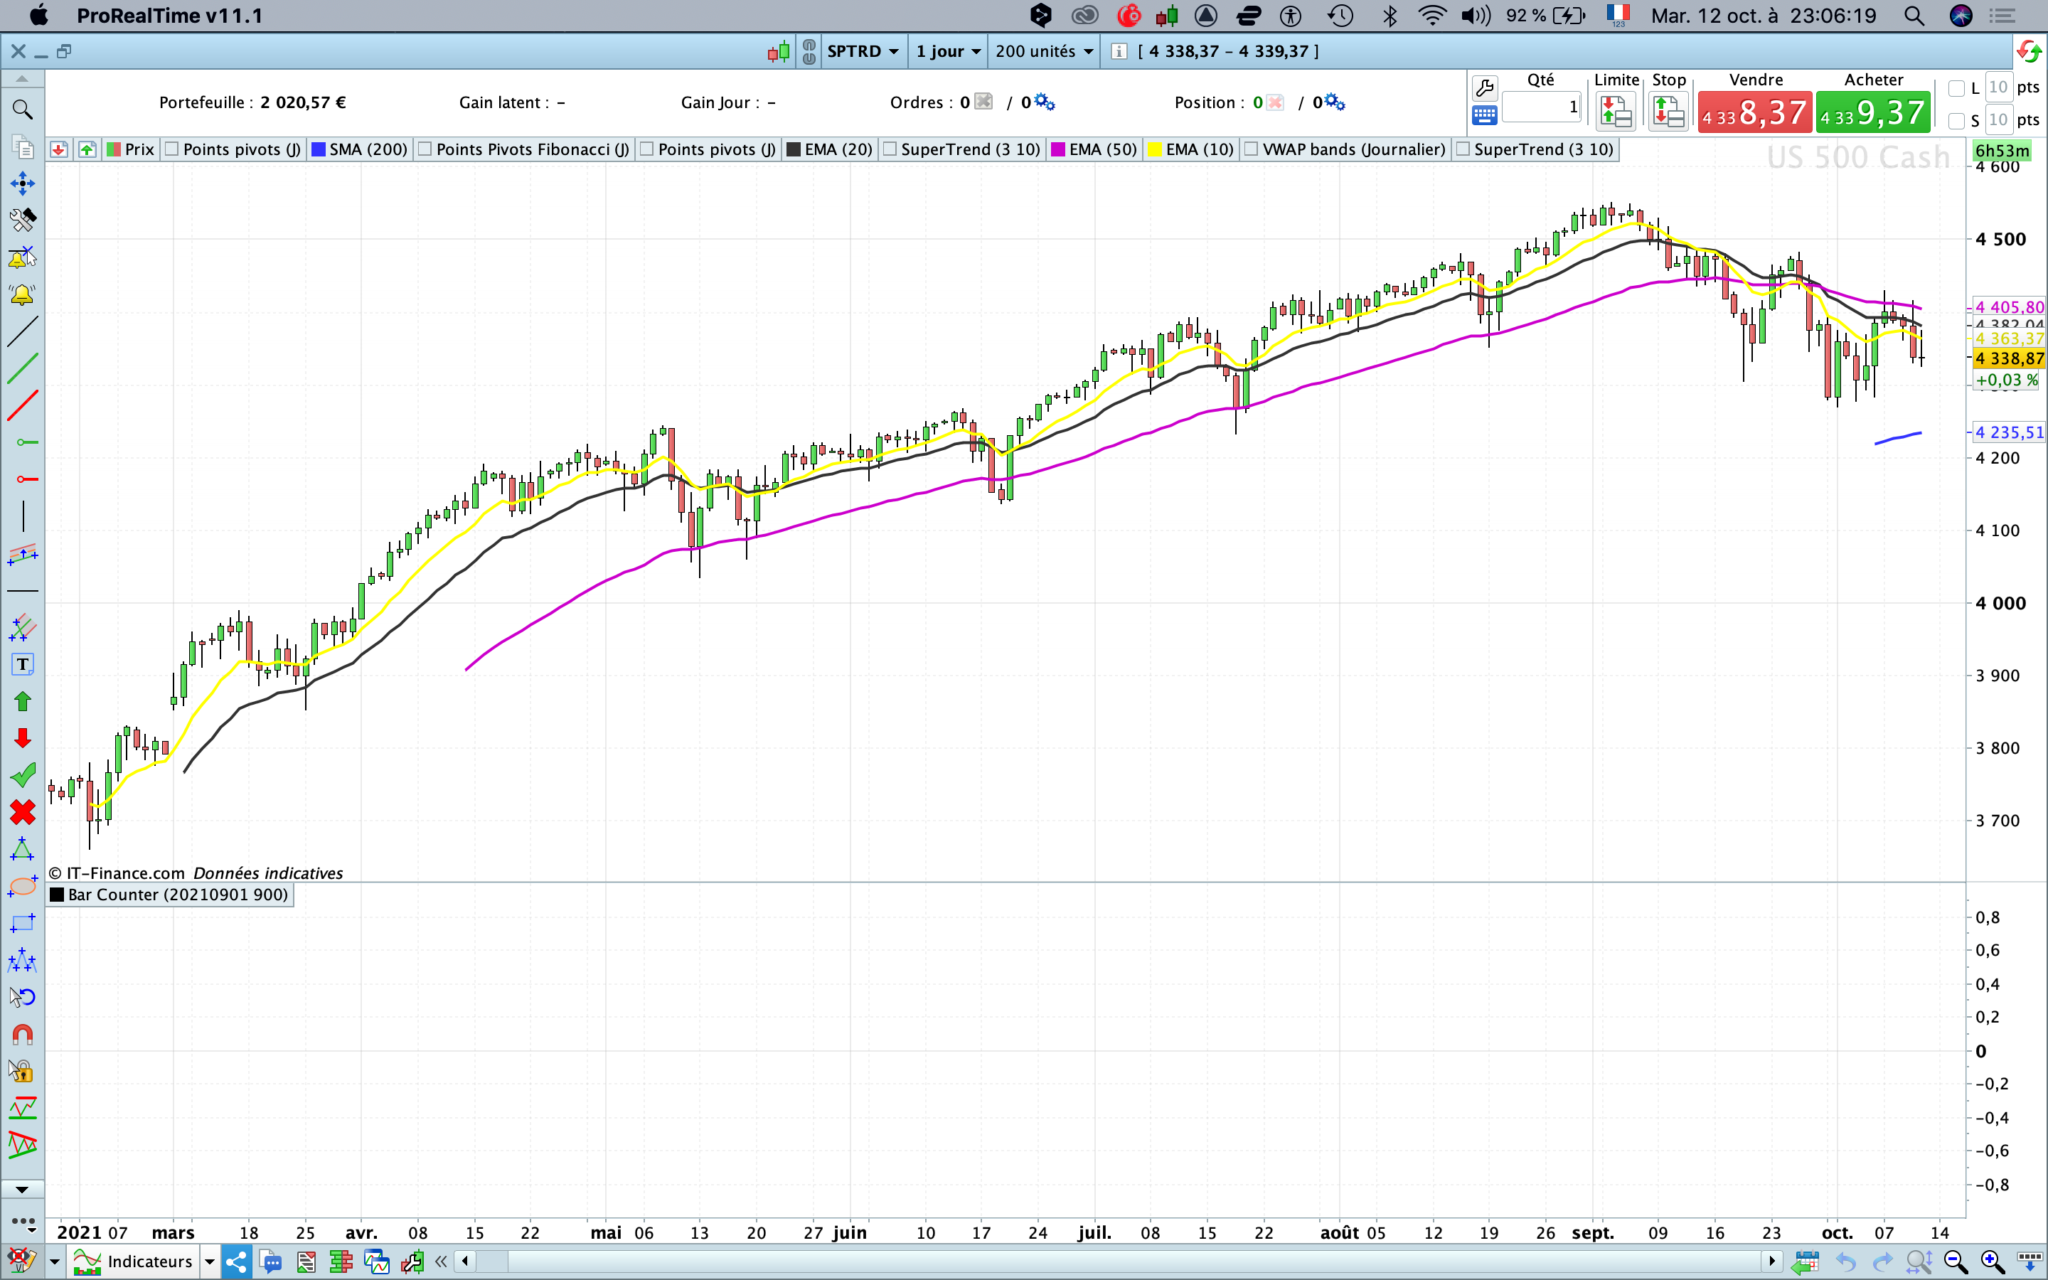This screenshot has height=1280, width=2048.
Task: Click the blue share icon in bottom toolbar
Action: (237, 1262)
